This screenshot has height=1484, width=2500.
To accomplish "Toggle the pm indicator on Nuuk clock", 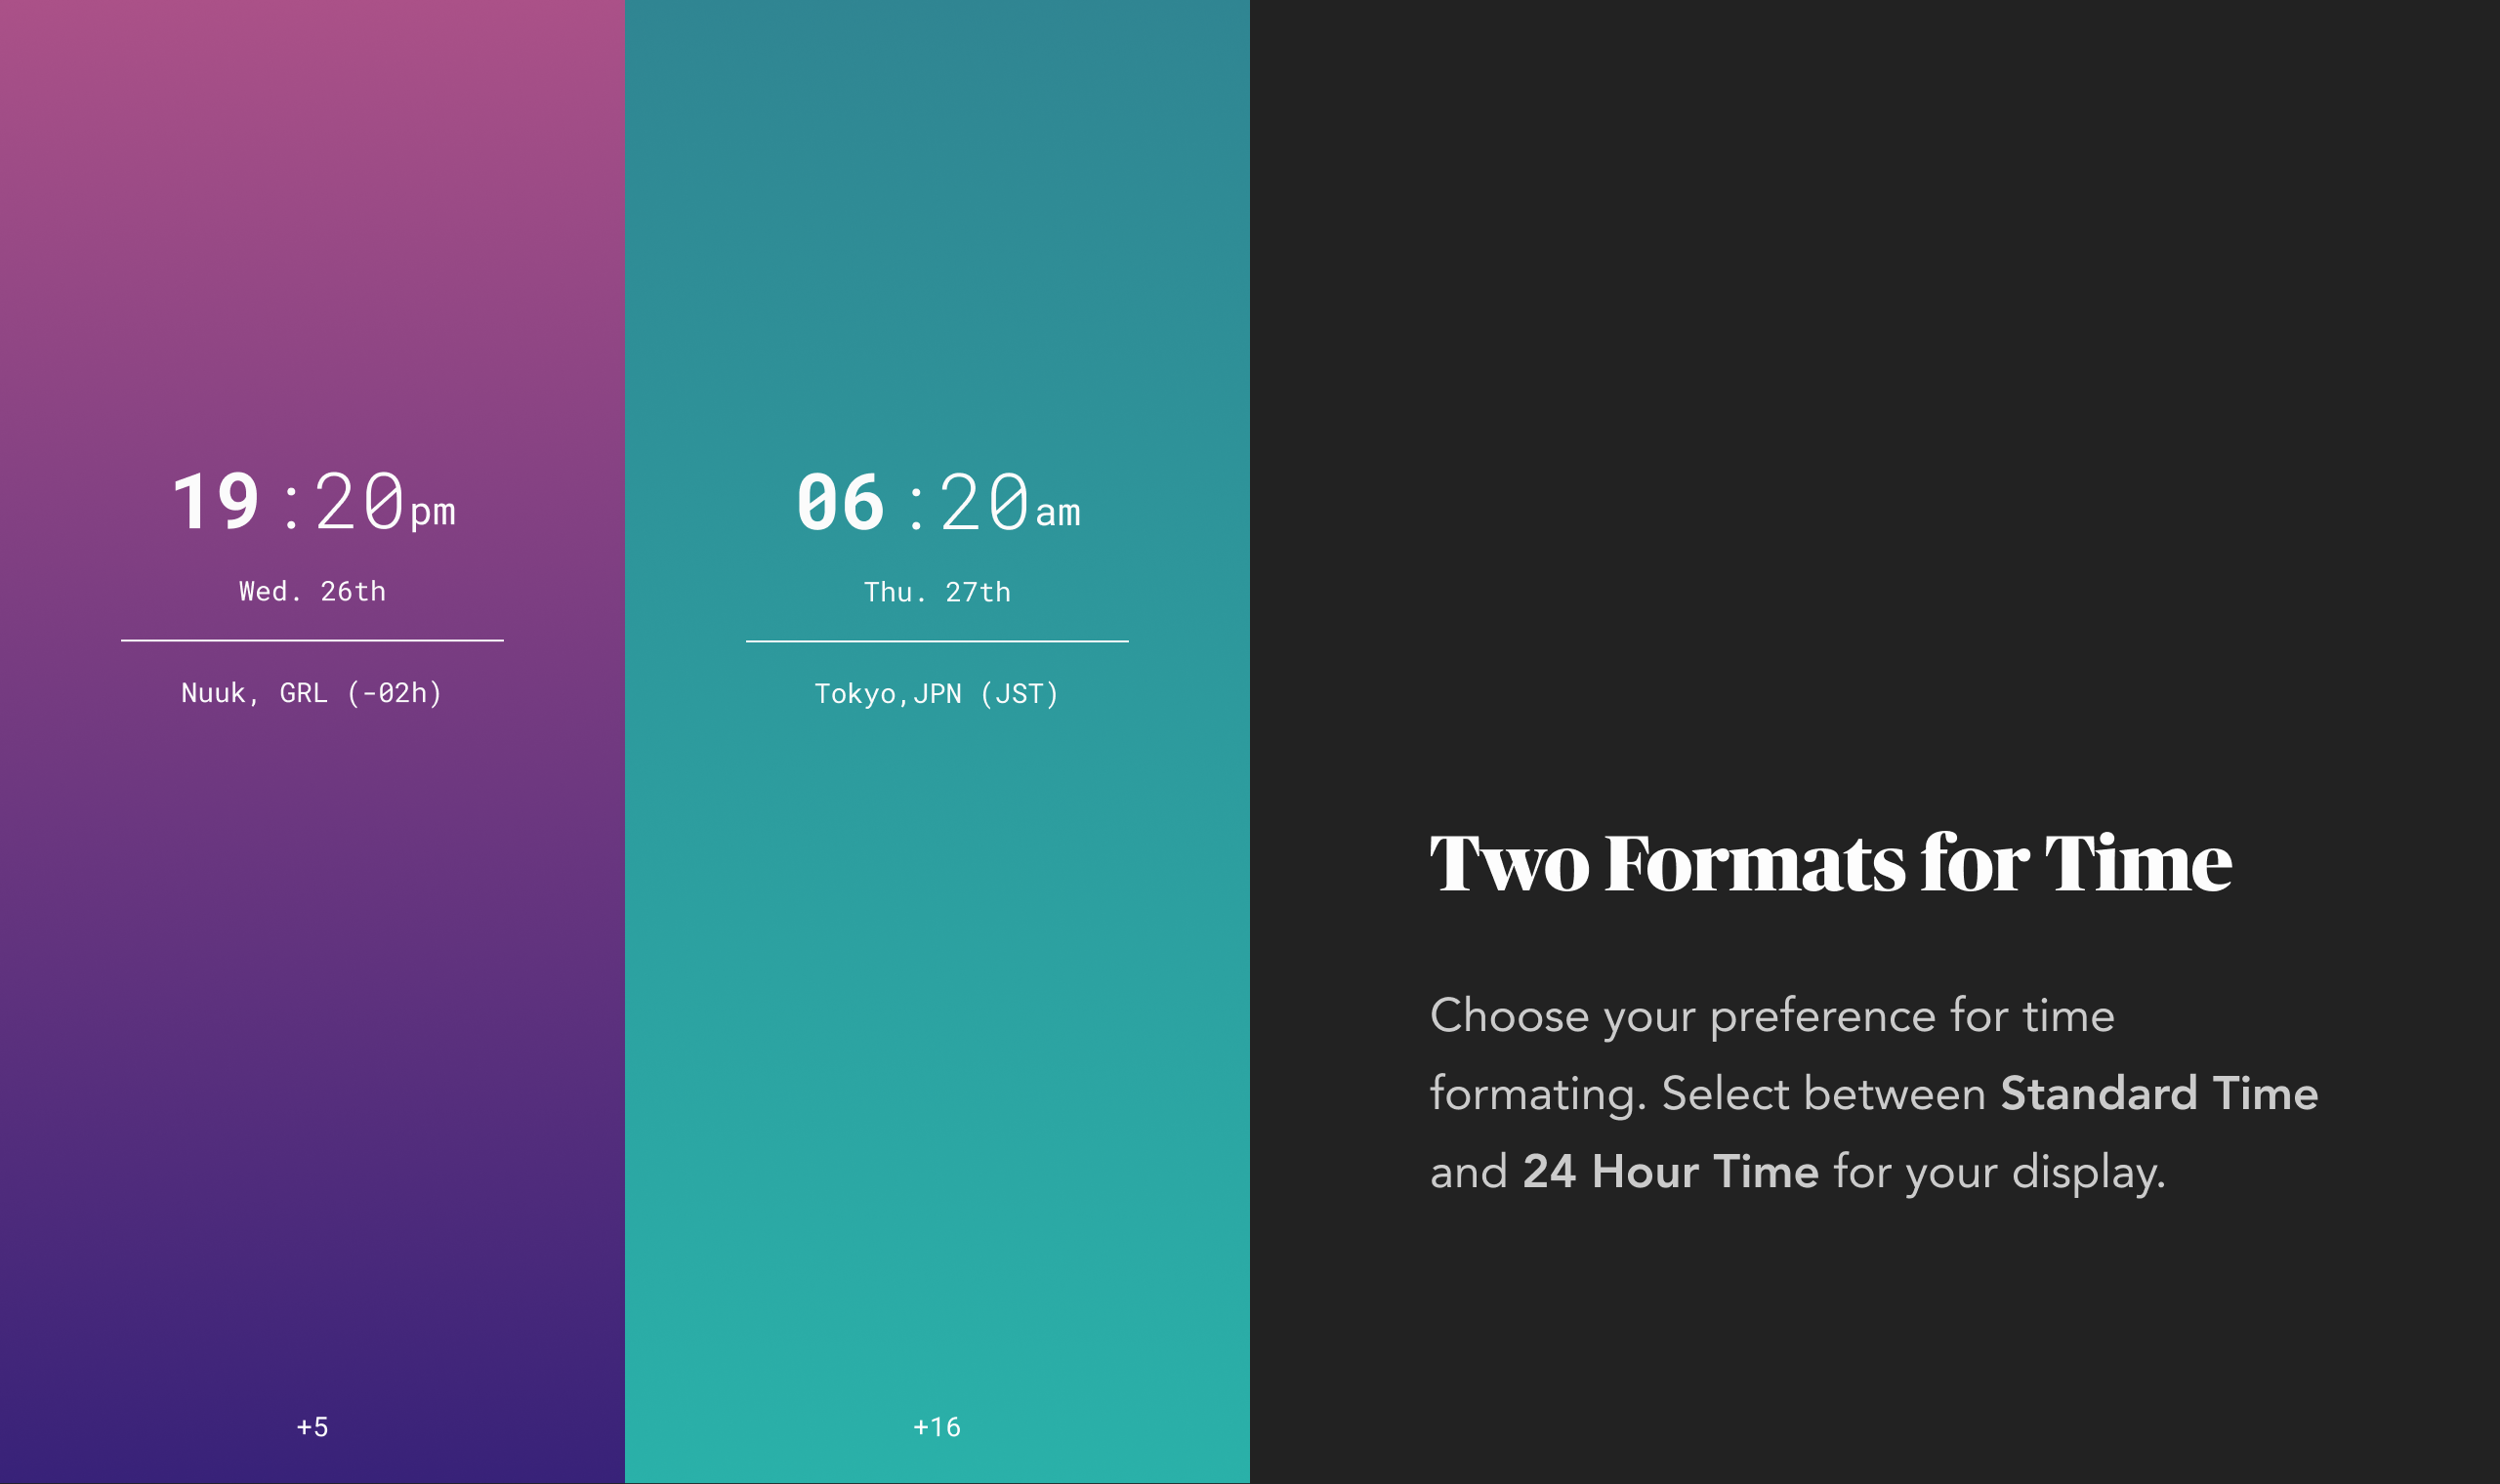I will coord(433,512).
